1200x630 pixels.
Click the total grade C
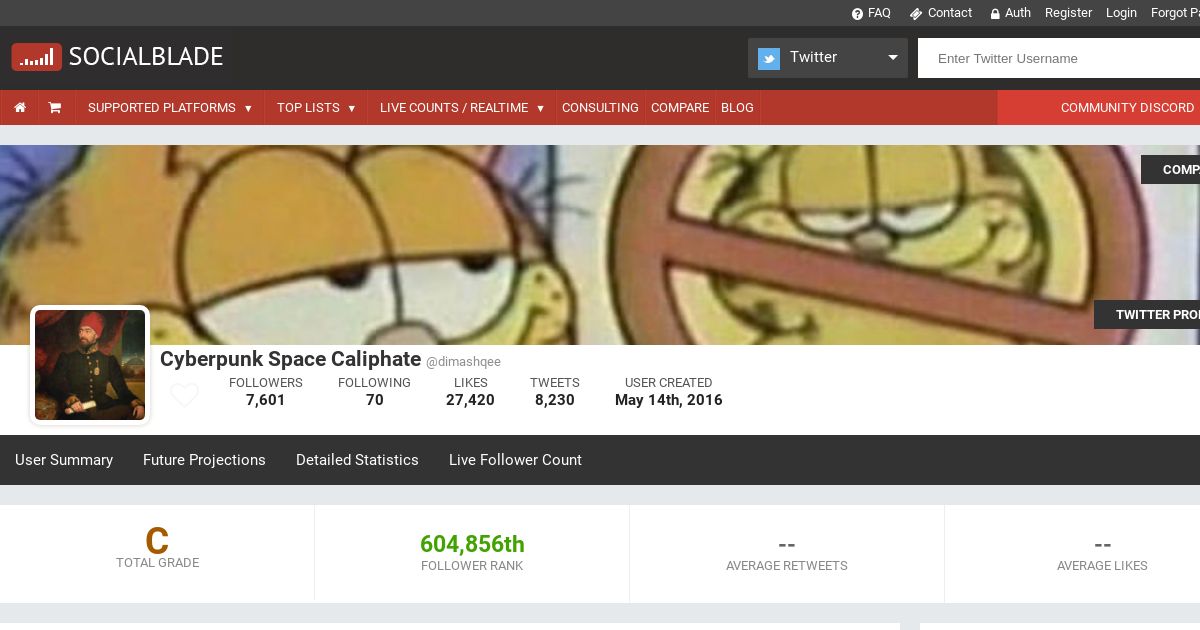[x=157, y=541]
